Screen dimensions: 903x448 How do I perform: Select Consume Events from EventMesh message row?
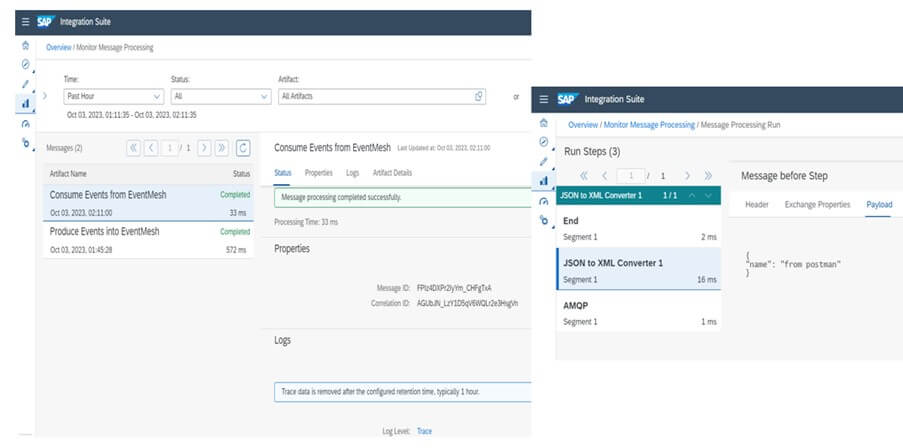coord(148,203)
